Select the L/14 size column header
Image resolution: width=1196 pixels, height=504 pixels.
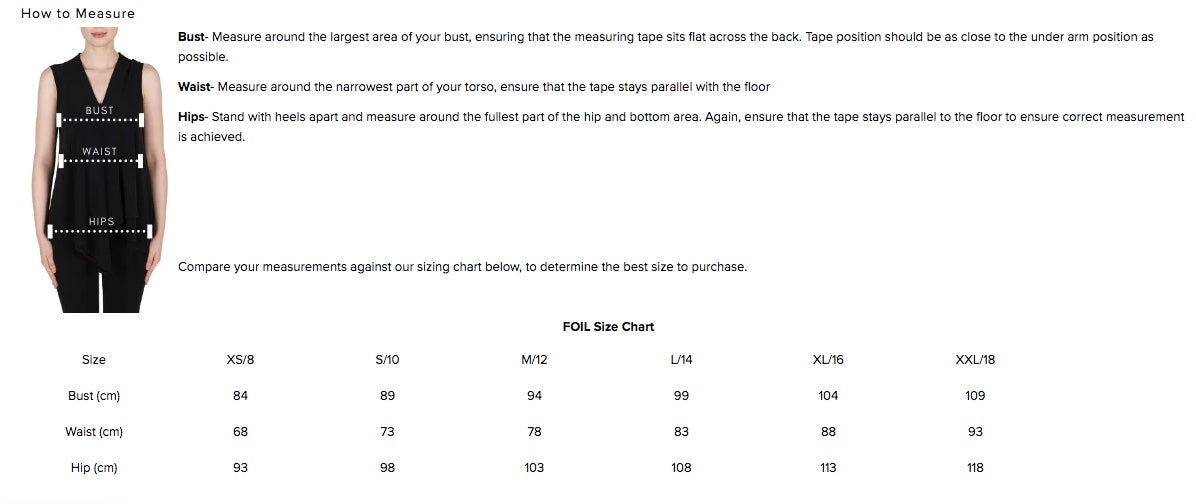click(x=681, y=360)
